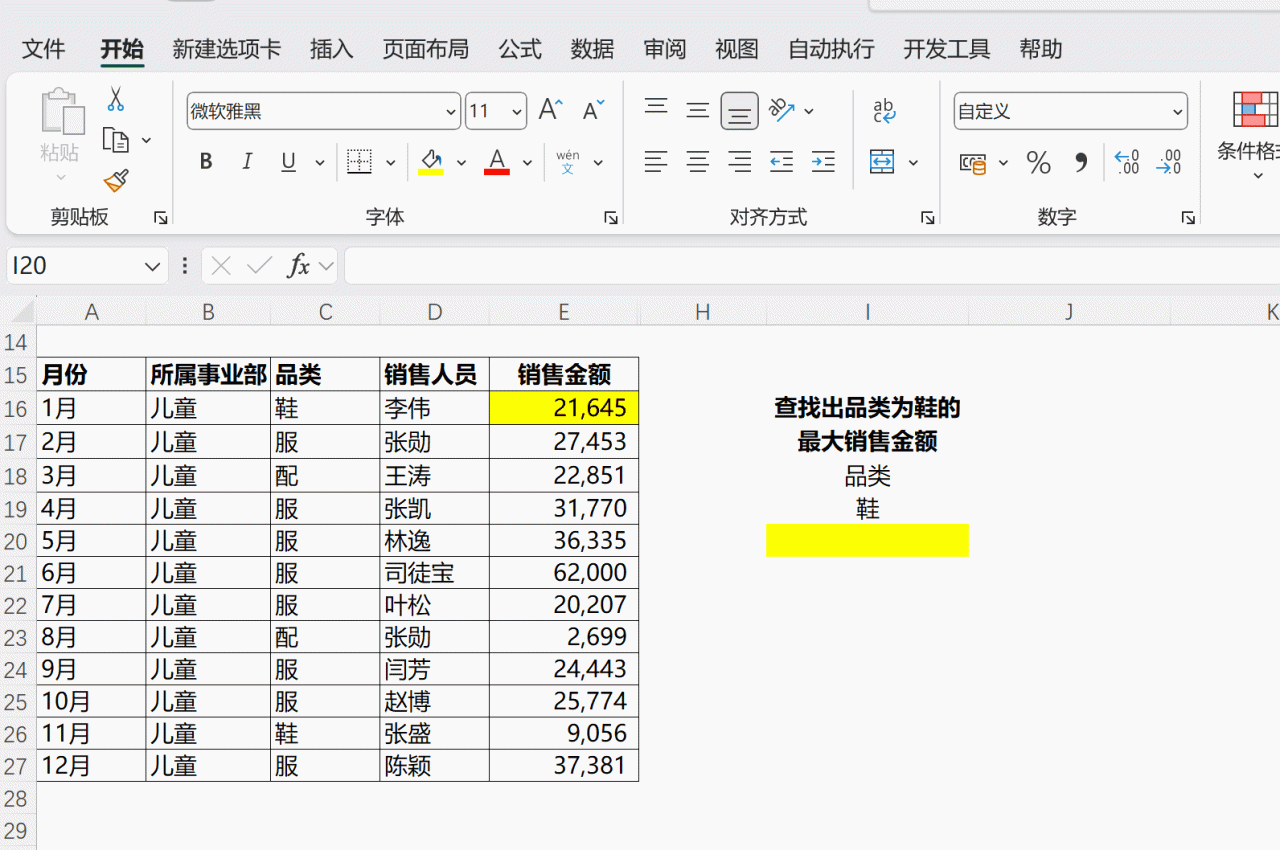Select Bottom Align icon

(740, 111)
